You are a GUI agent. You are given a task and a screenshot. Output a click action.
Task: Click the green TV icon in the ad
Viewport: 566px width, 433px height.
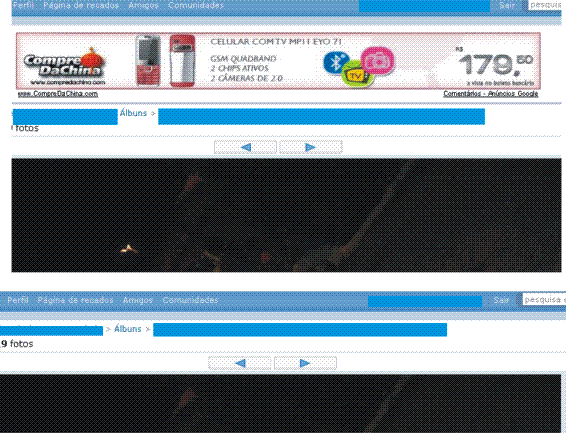pyautogui.click(x=357, y=74)
